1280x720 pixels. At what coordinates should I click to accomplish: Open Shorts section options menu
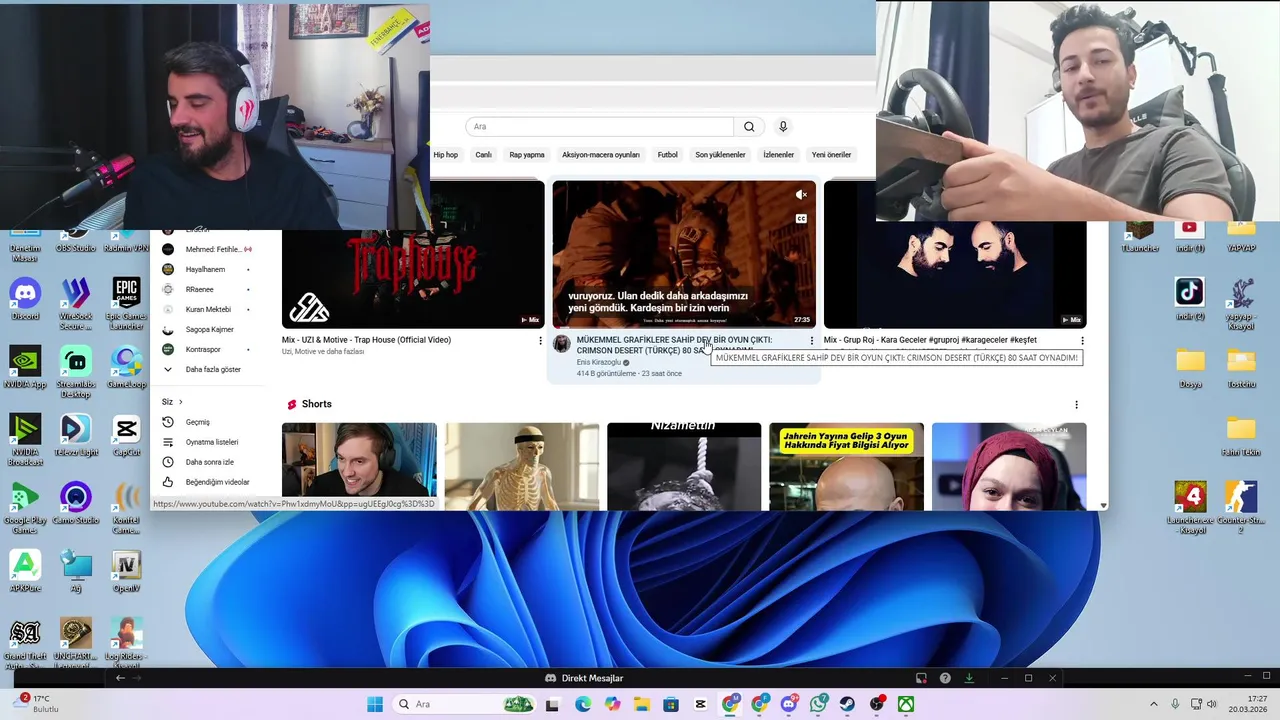point(1076,405)
